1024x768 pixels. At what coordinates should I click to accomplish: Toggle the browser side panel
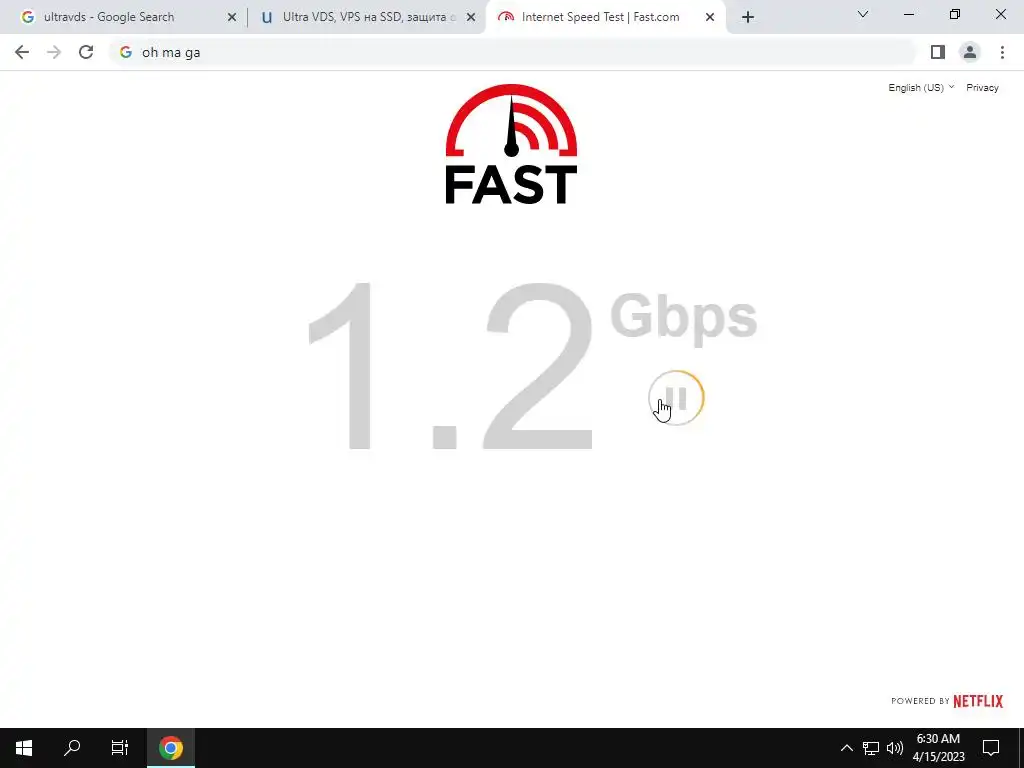938,52
